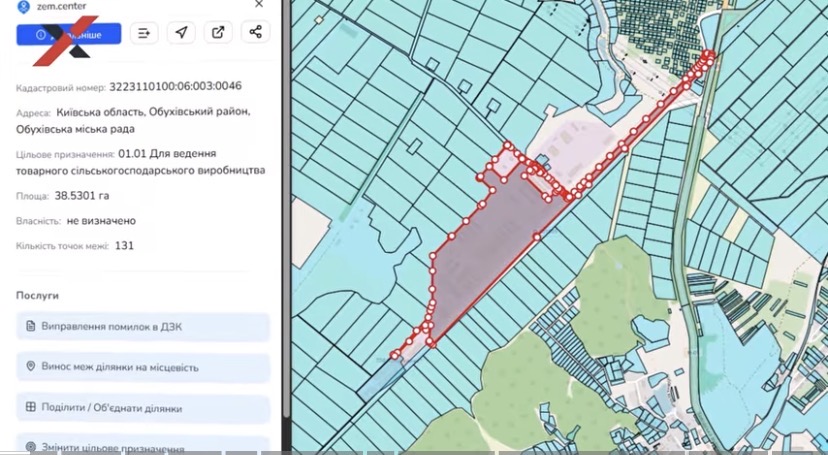Click the grid icon beside Поділити

pos(31,406)
